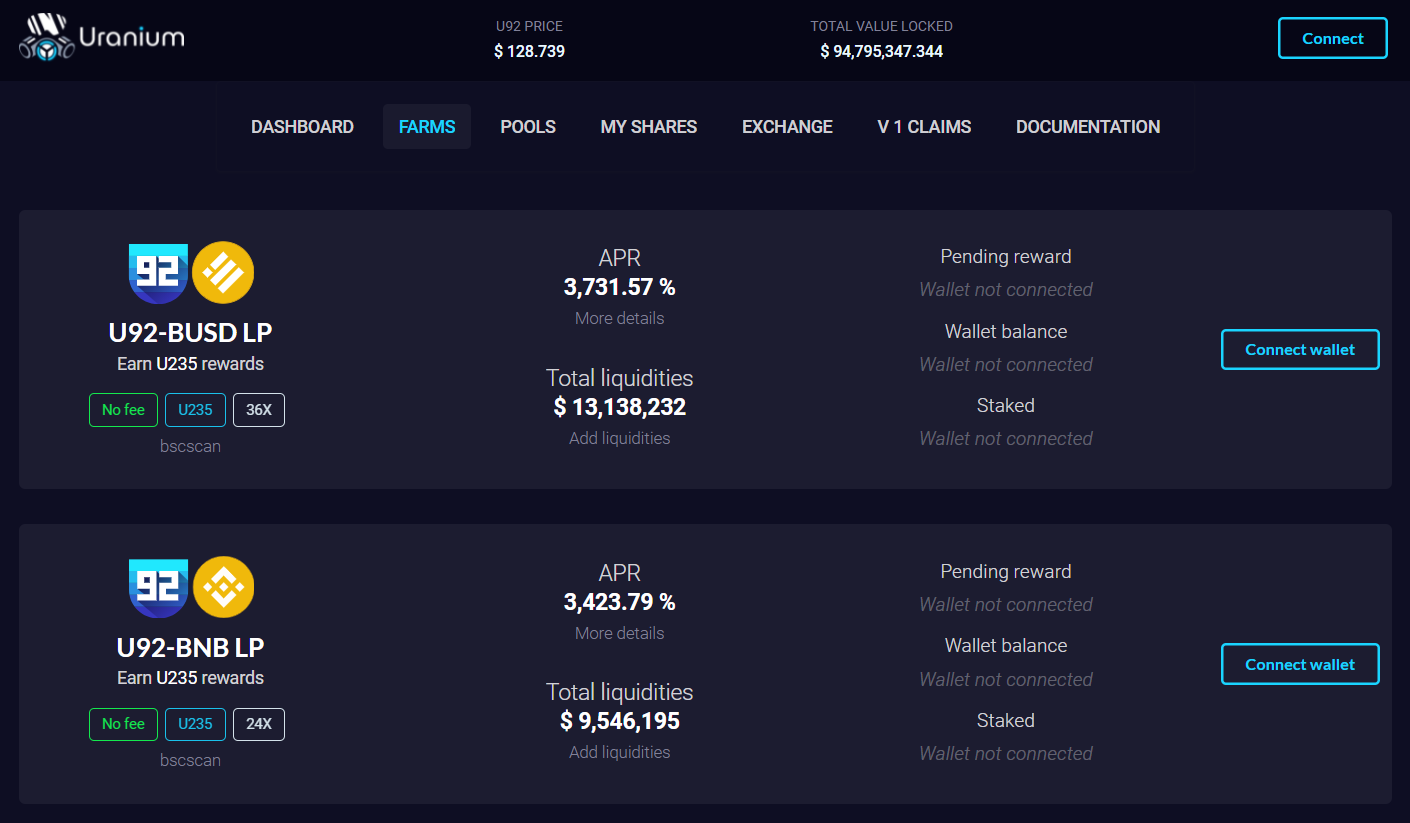The image size is (1410, 823).
Task: Click the 36X multiplier badge
Action: click(259, 410)
